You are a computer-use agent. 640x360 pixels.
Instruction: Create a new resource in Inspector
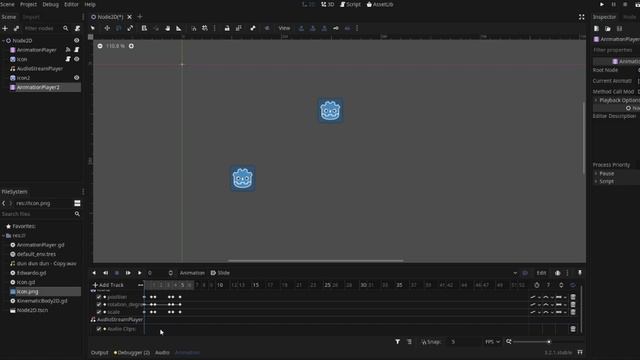pos(596,29)
